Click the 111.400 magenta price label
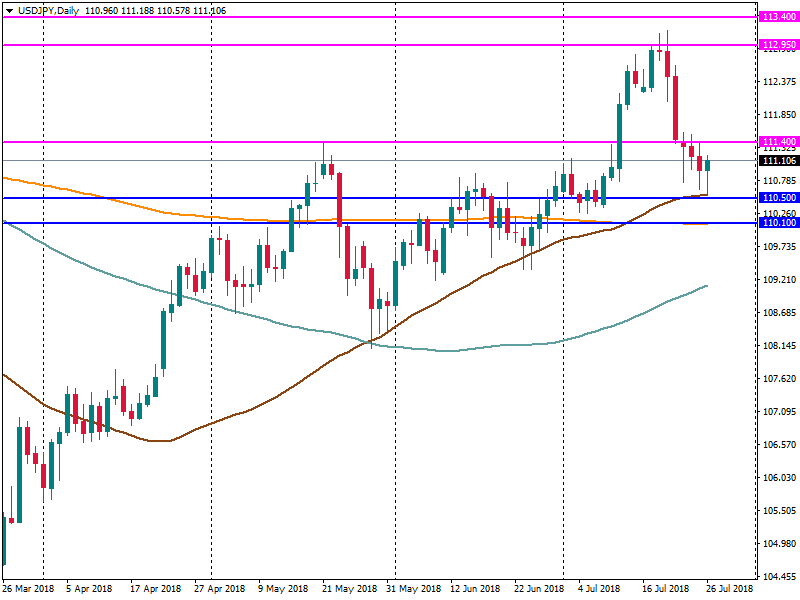Screen dimensions: 800x600 779,142
